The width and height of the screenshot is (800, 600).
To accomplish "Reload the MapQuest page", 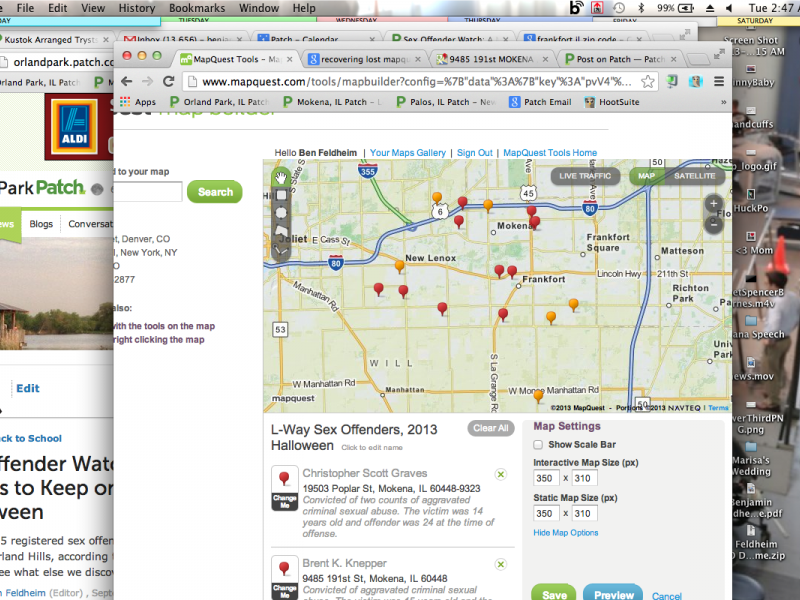I will coord(168,82).
